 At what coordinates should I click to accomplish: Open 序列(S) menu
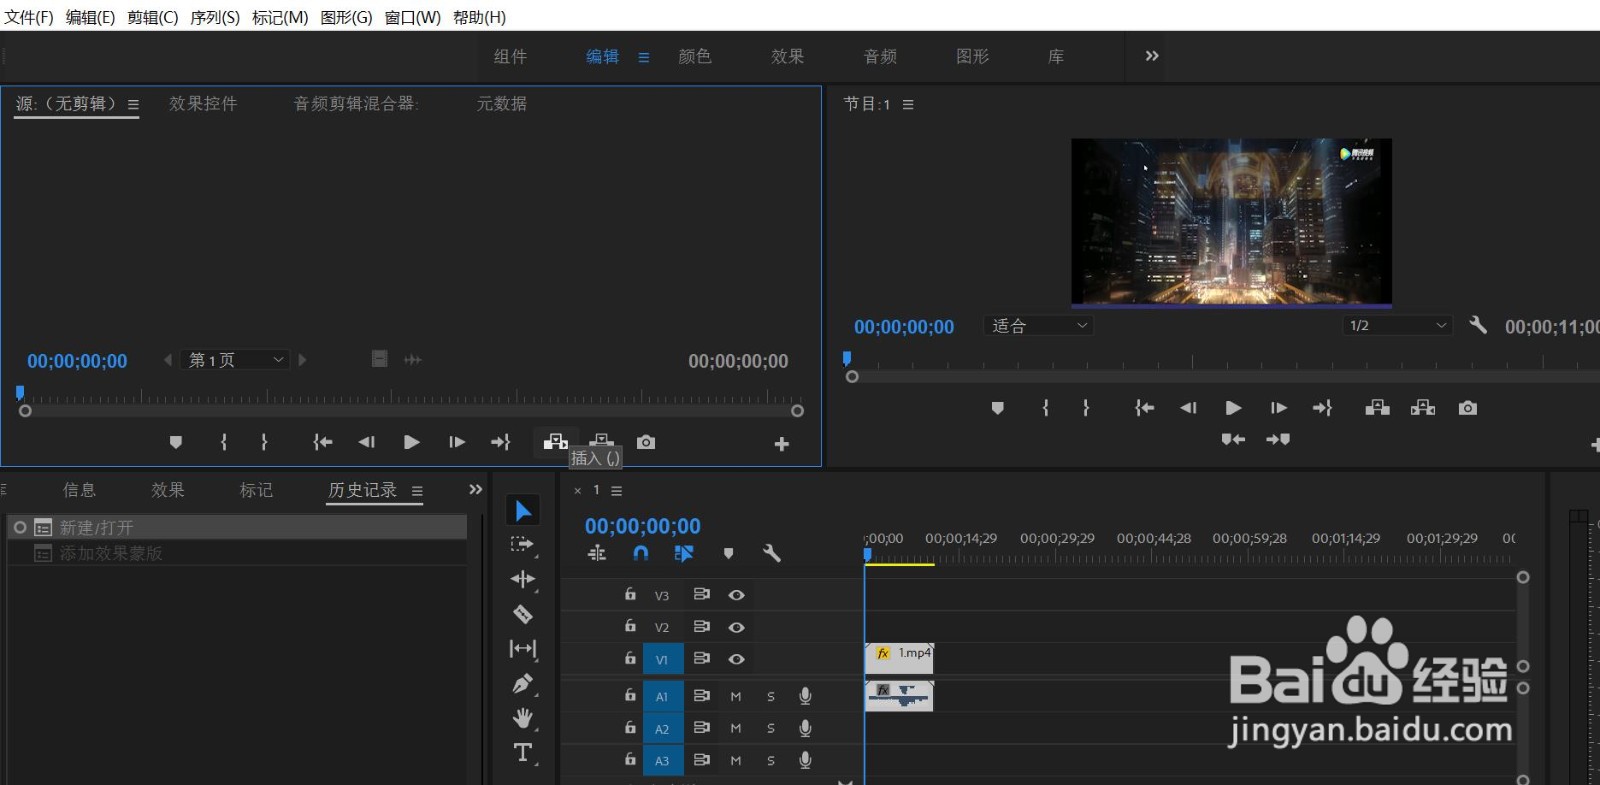215,17
